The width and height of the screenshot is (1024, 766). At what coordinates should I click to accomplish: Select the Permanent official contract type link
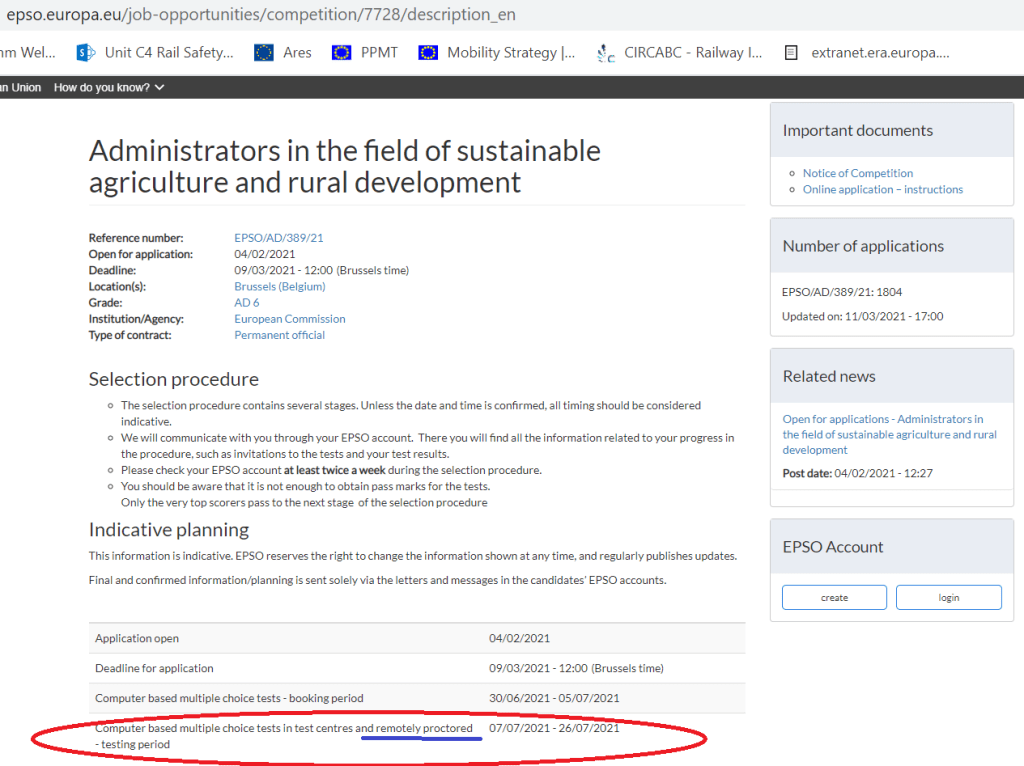pyautogui.click(x=279, y=335)
